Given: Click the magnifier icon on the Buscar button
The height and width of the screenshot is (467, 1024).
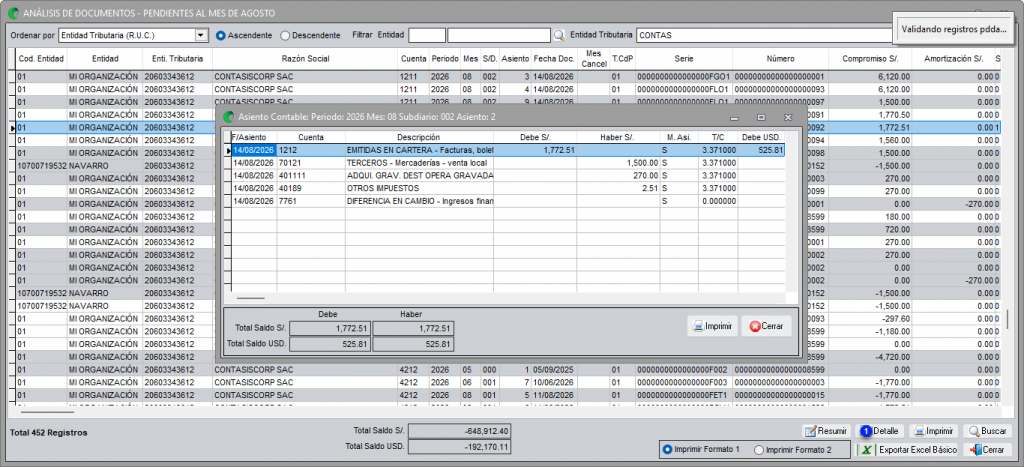Looking at the screenshot, I should tap(974, 431).
